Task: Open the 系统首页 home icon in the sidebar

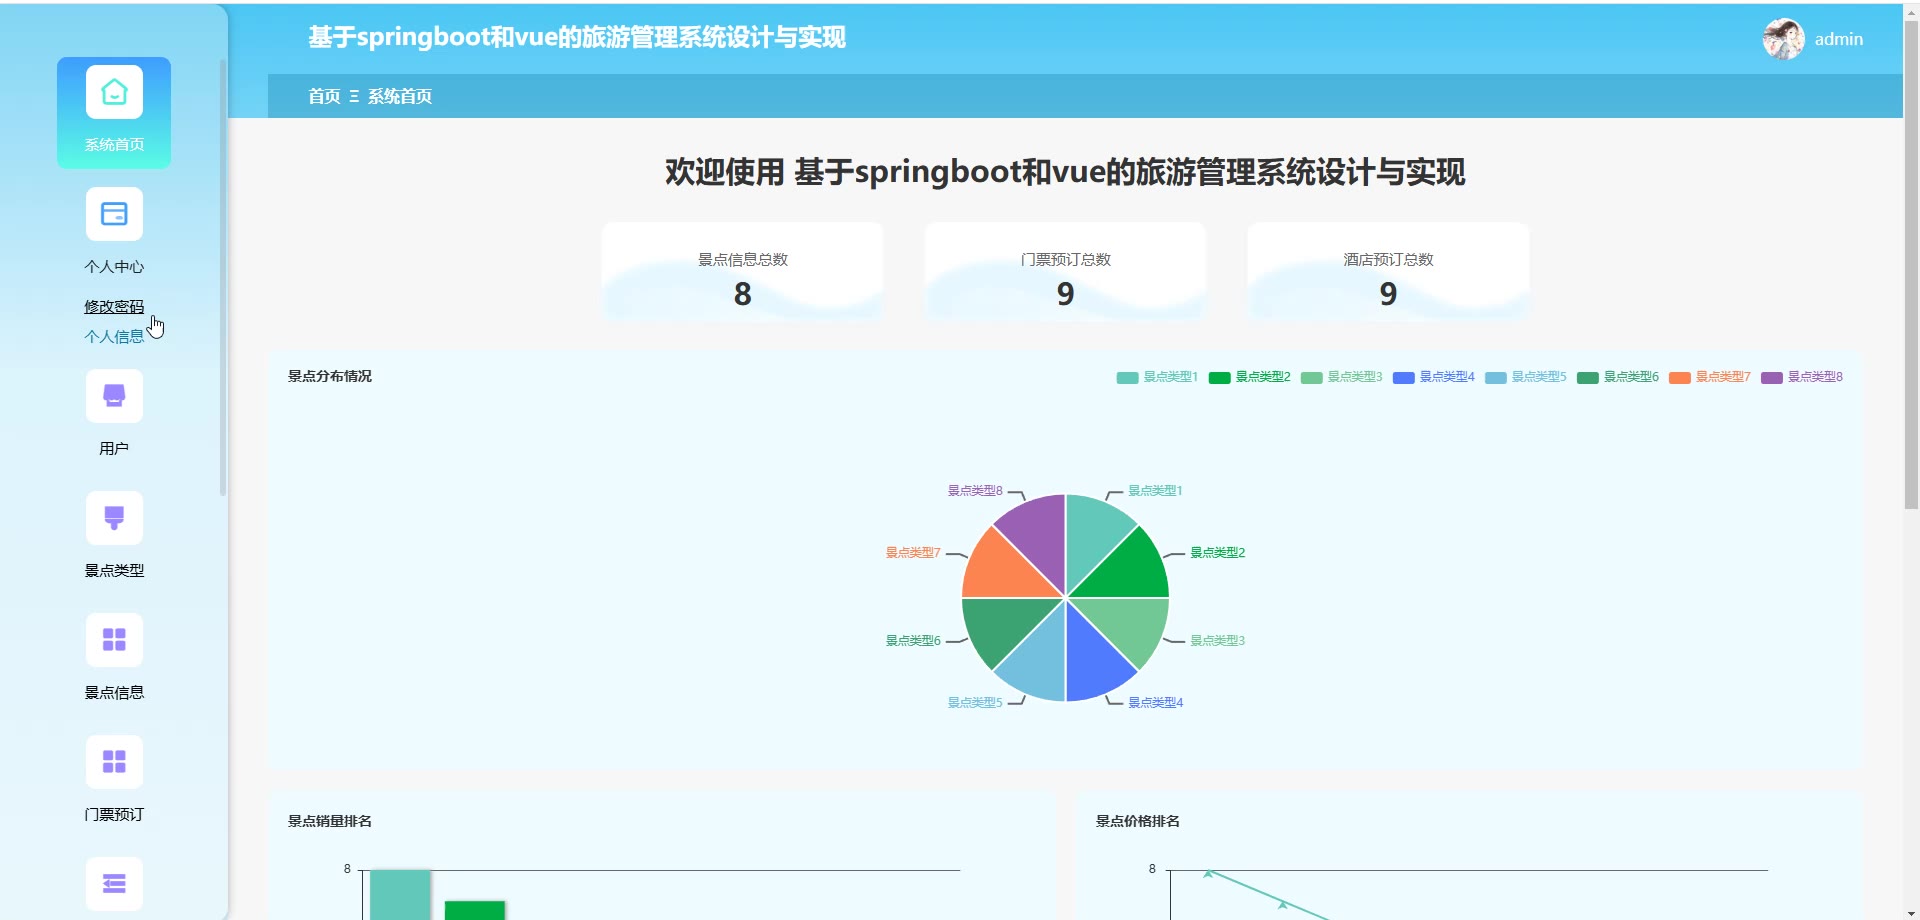Action: click(x=114, y=92)
